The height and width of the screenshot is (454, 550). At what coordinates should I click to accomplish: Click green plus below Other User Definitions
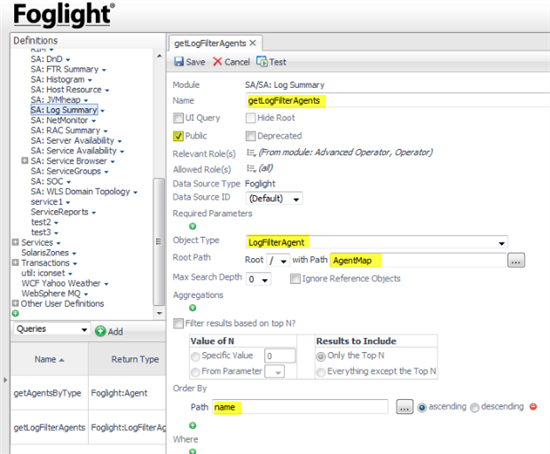(x=15, y=313)
